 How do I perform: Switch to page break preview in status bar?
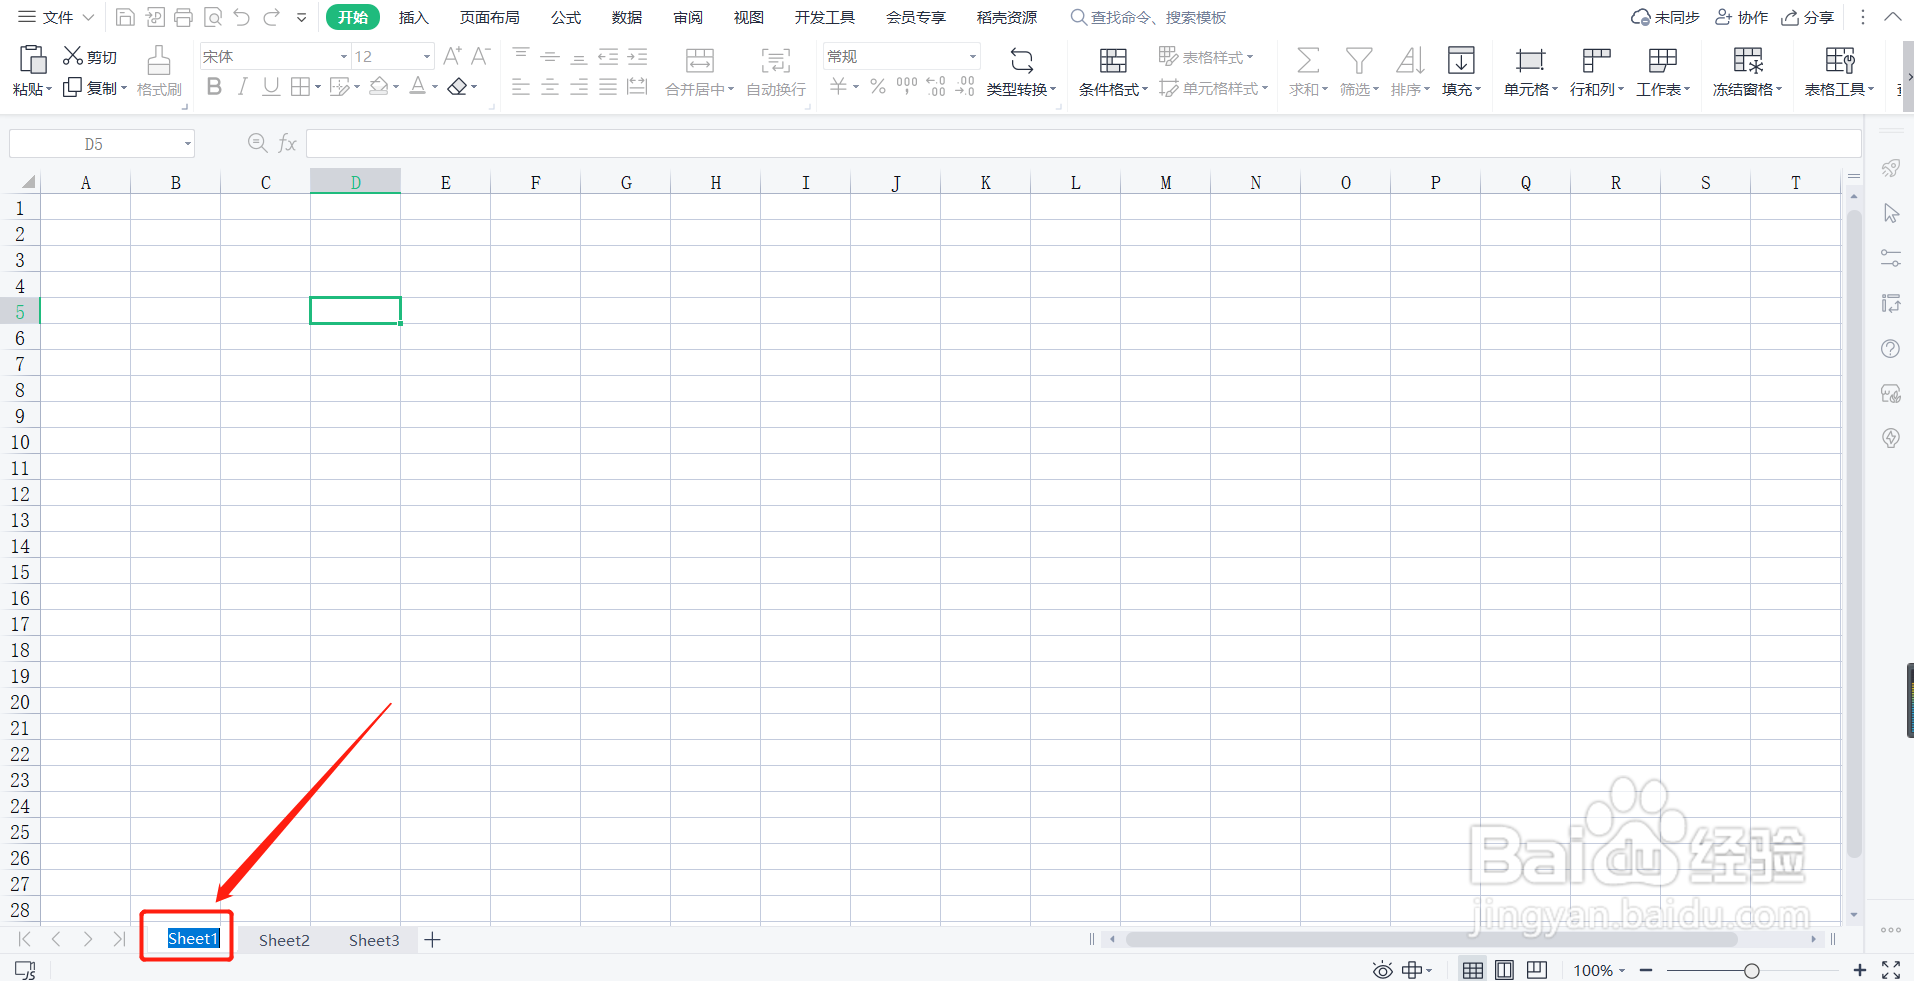[1537, 970]
